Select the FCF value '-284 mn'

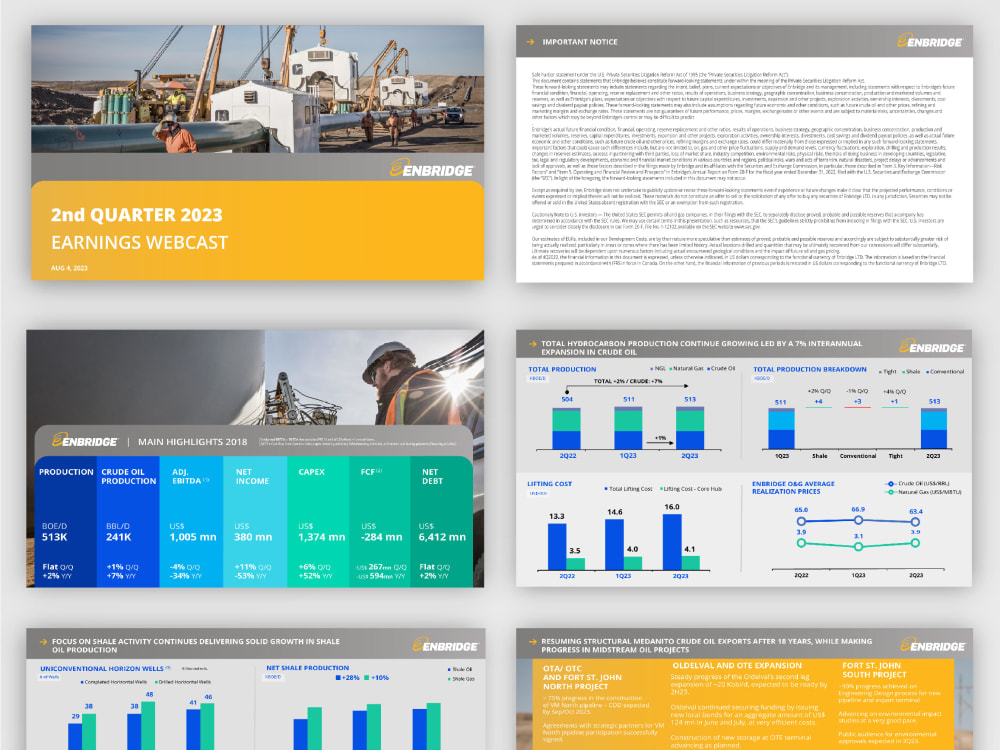tap(381, 537)
